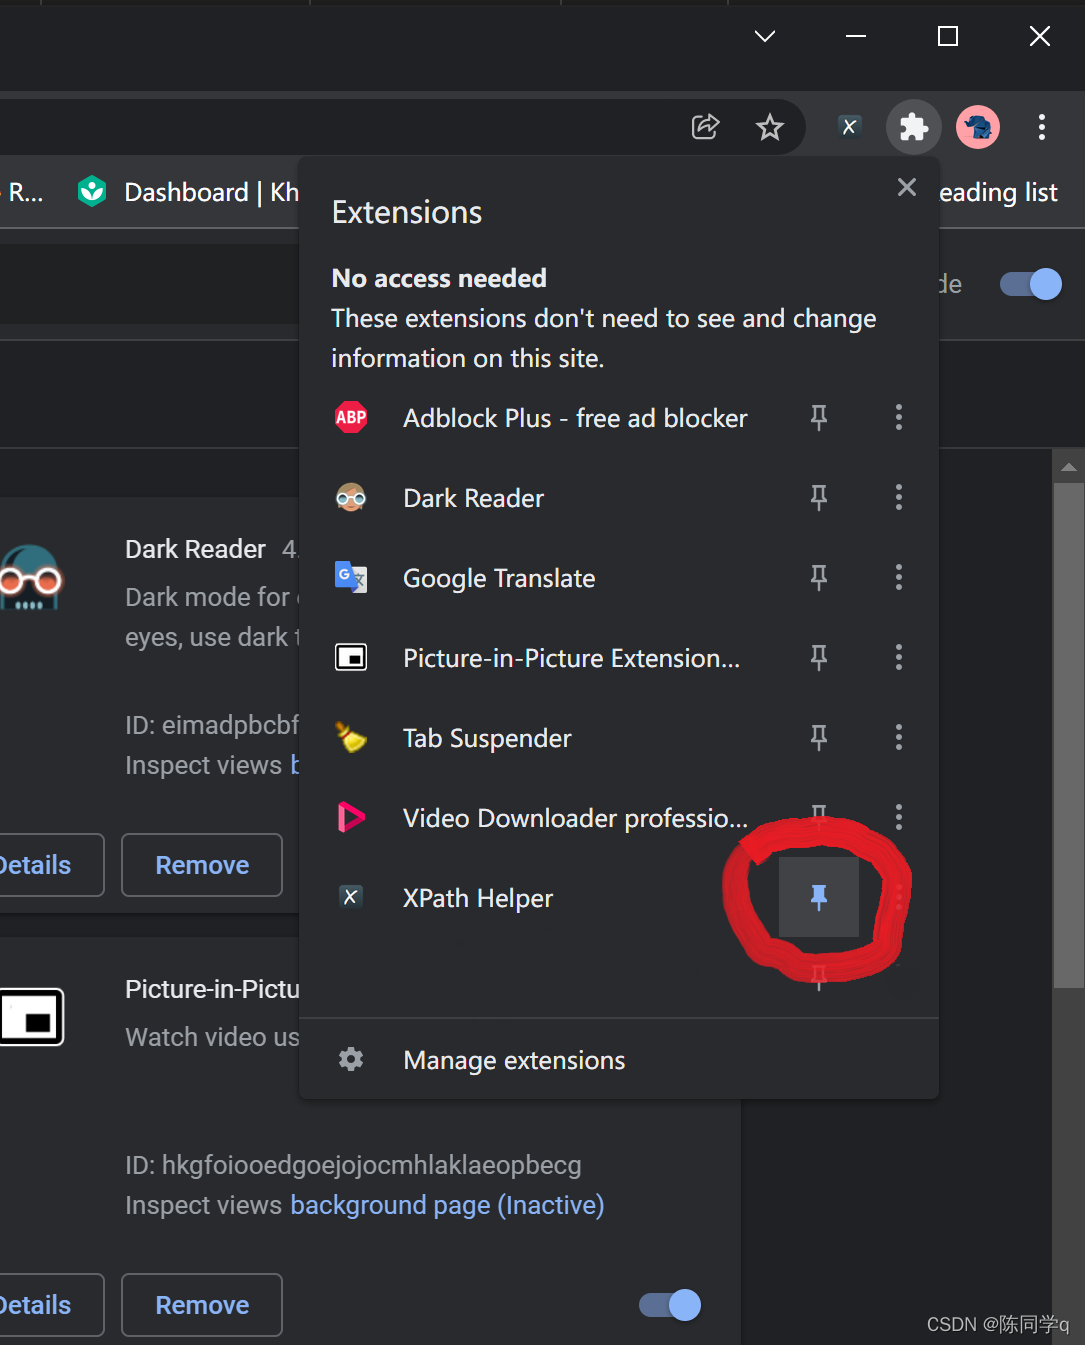Image resolution: width=1085 pixels, height=1345 pixels.
Task: Open Manage extensions
Action: pyautogui.click(x=619, y=1060)
